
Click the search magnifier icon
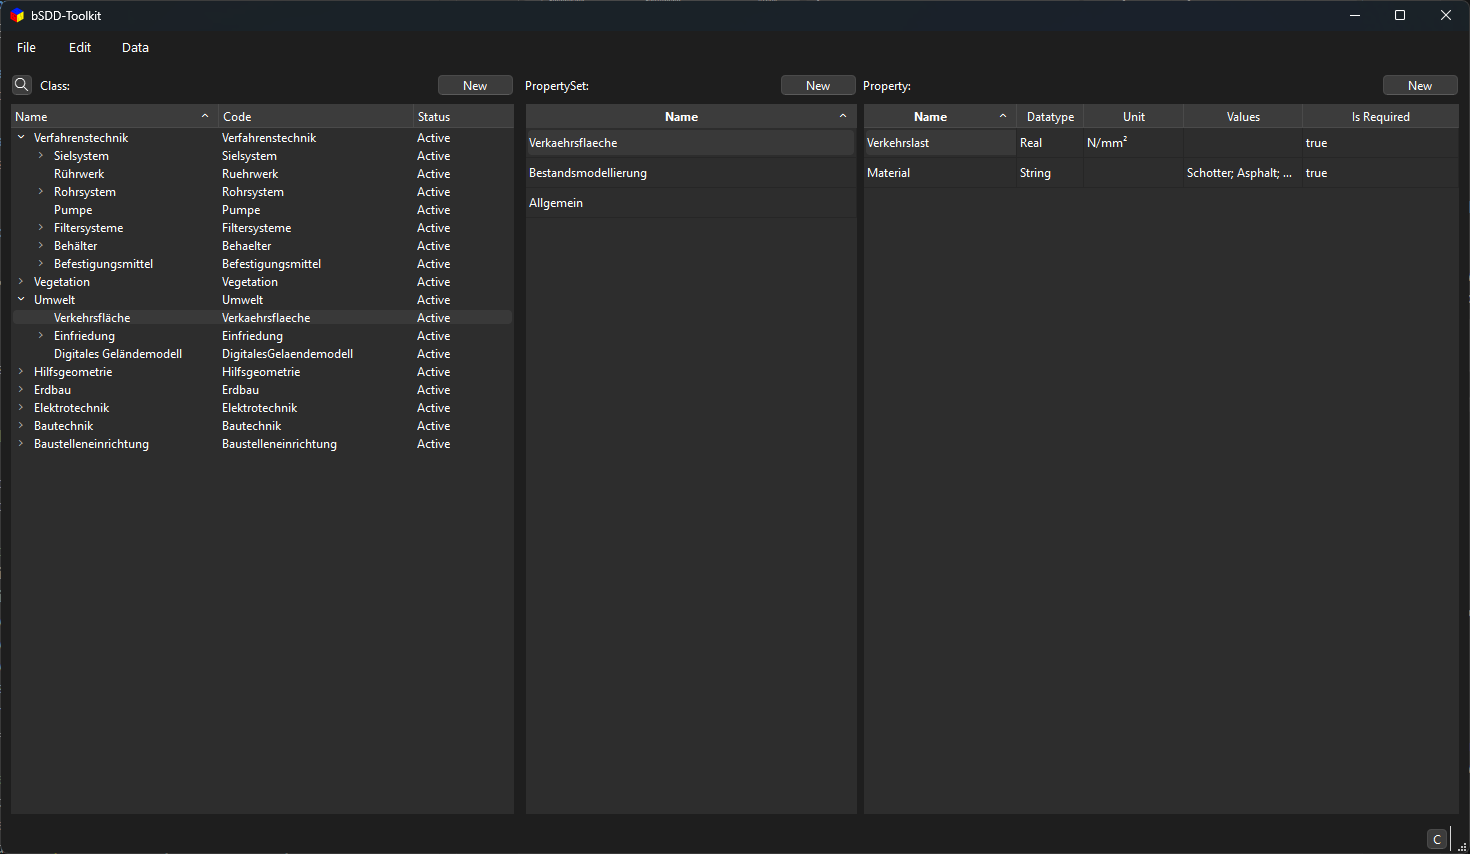pyautogui.click(x=21, y=84)
